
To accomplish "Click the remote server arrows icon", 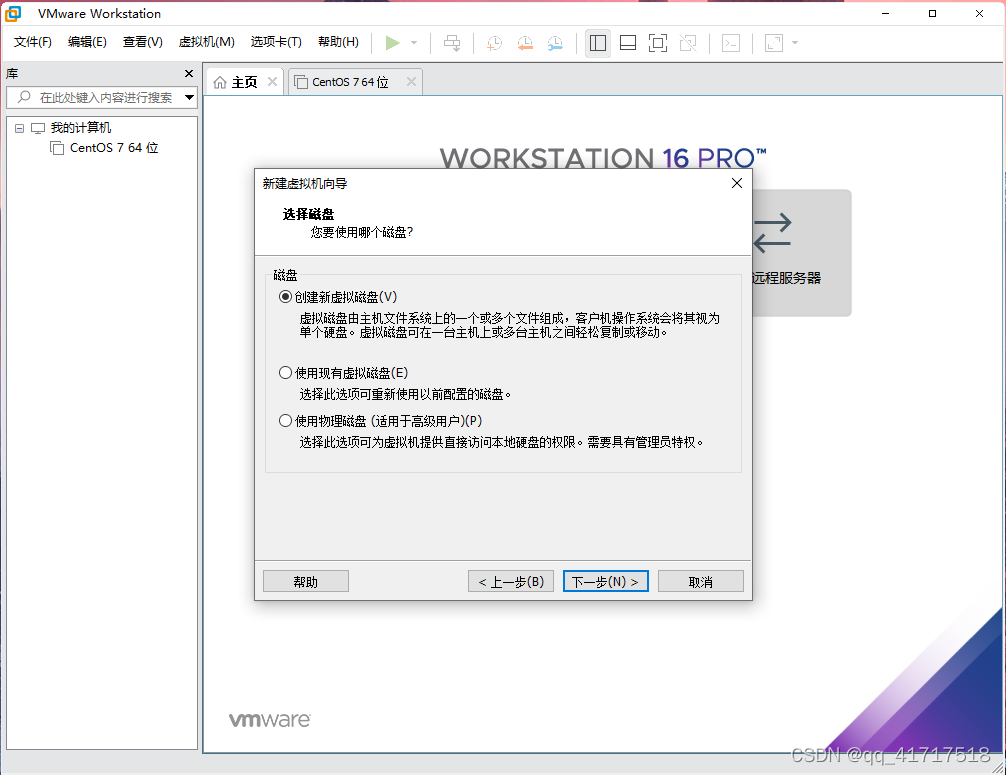I will pyautogui.click(x=772, y=232).
